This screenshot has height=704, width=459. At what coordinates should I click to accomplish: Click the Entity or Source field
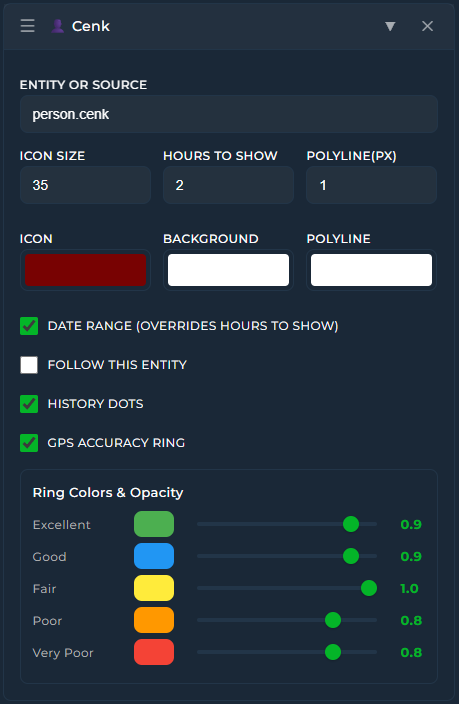(x=229, y=114)
